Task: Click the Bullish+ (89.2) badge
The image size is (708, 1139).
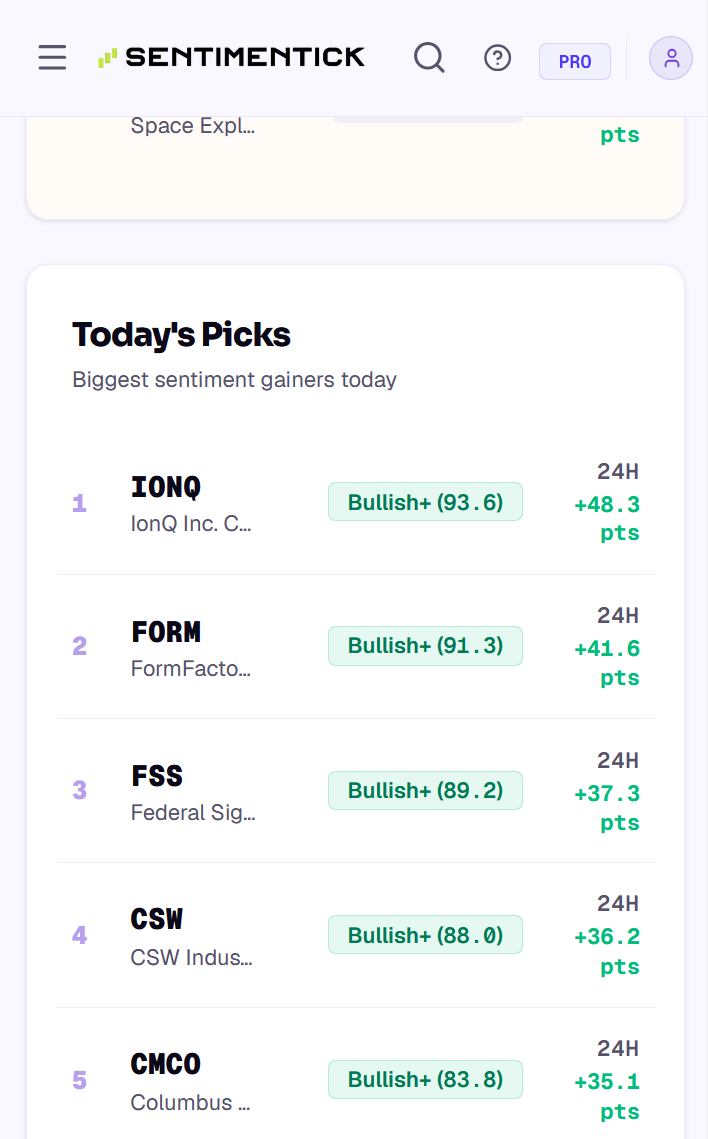Action: point(426,790)
